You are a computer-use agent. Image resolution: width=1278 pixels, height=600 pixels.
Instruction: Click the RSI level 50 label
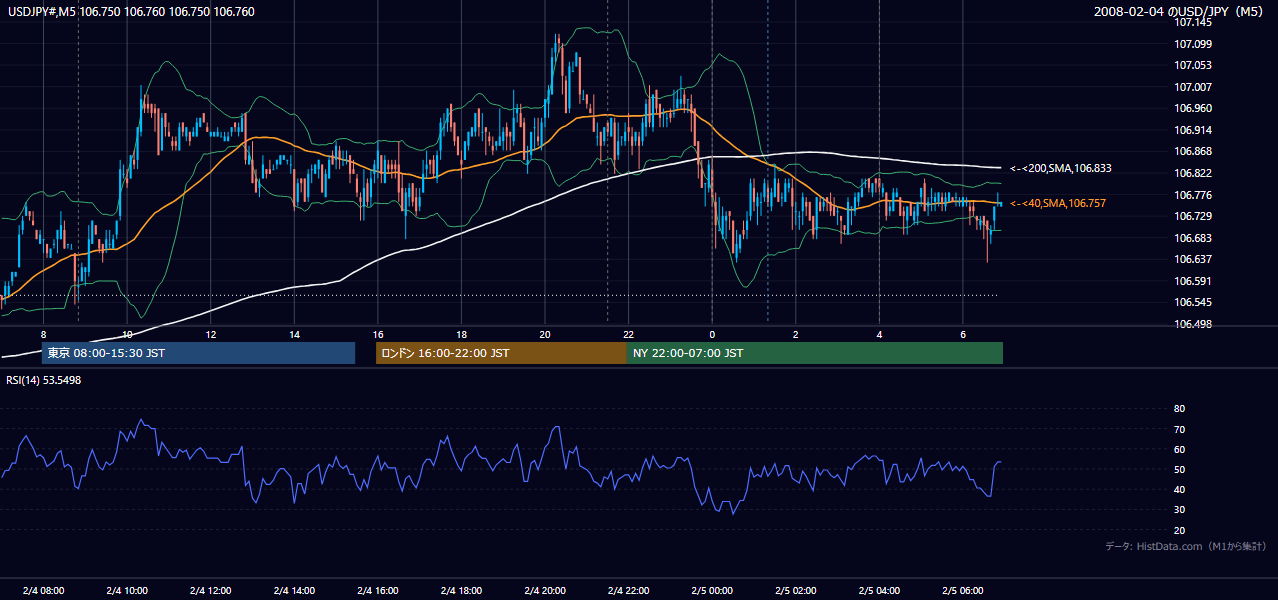coord(1179,469)
